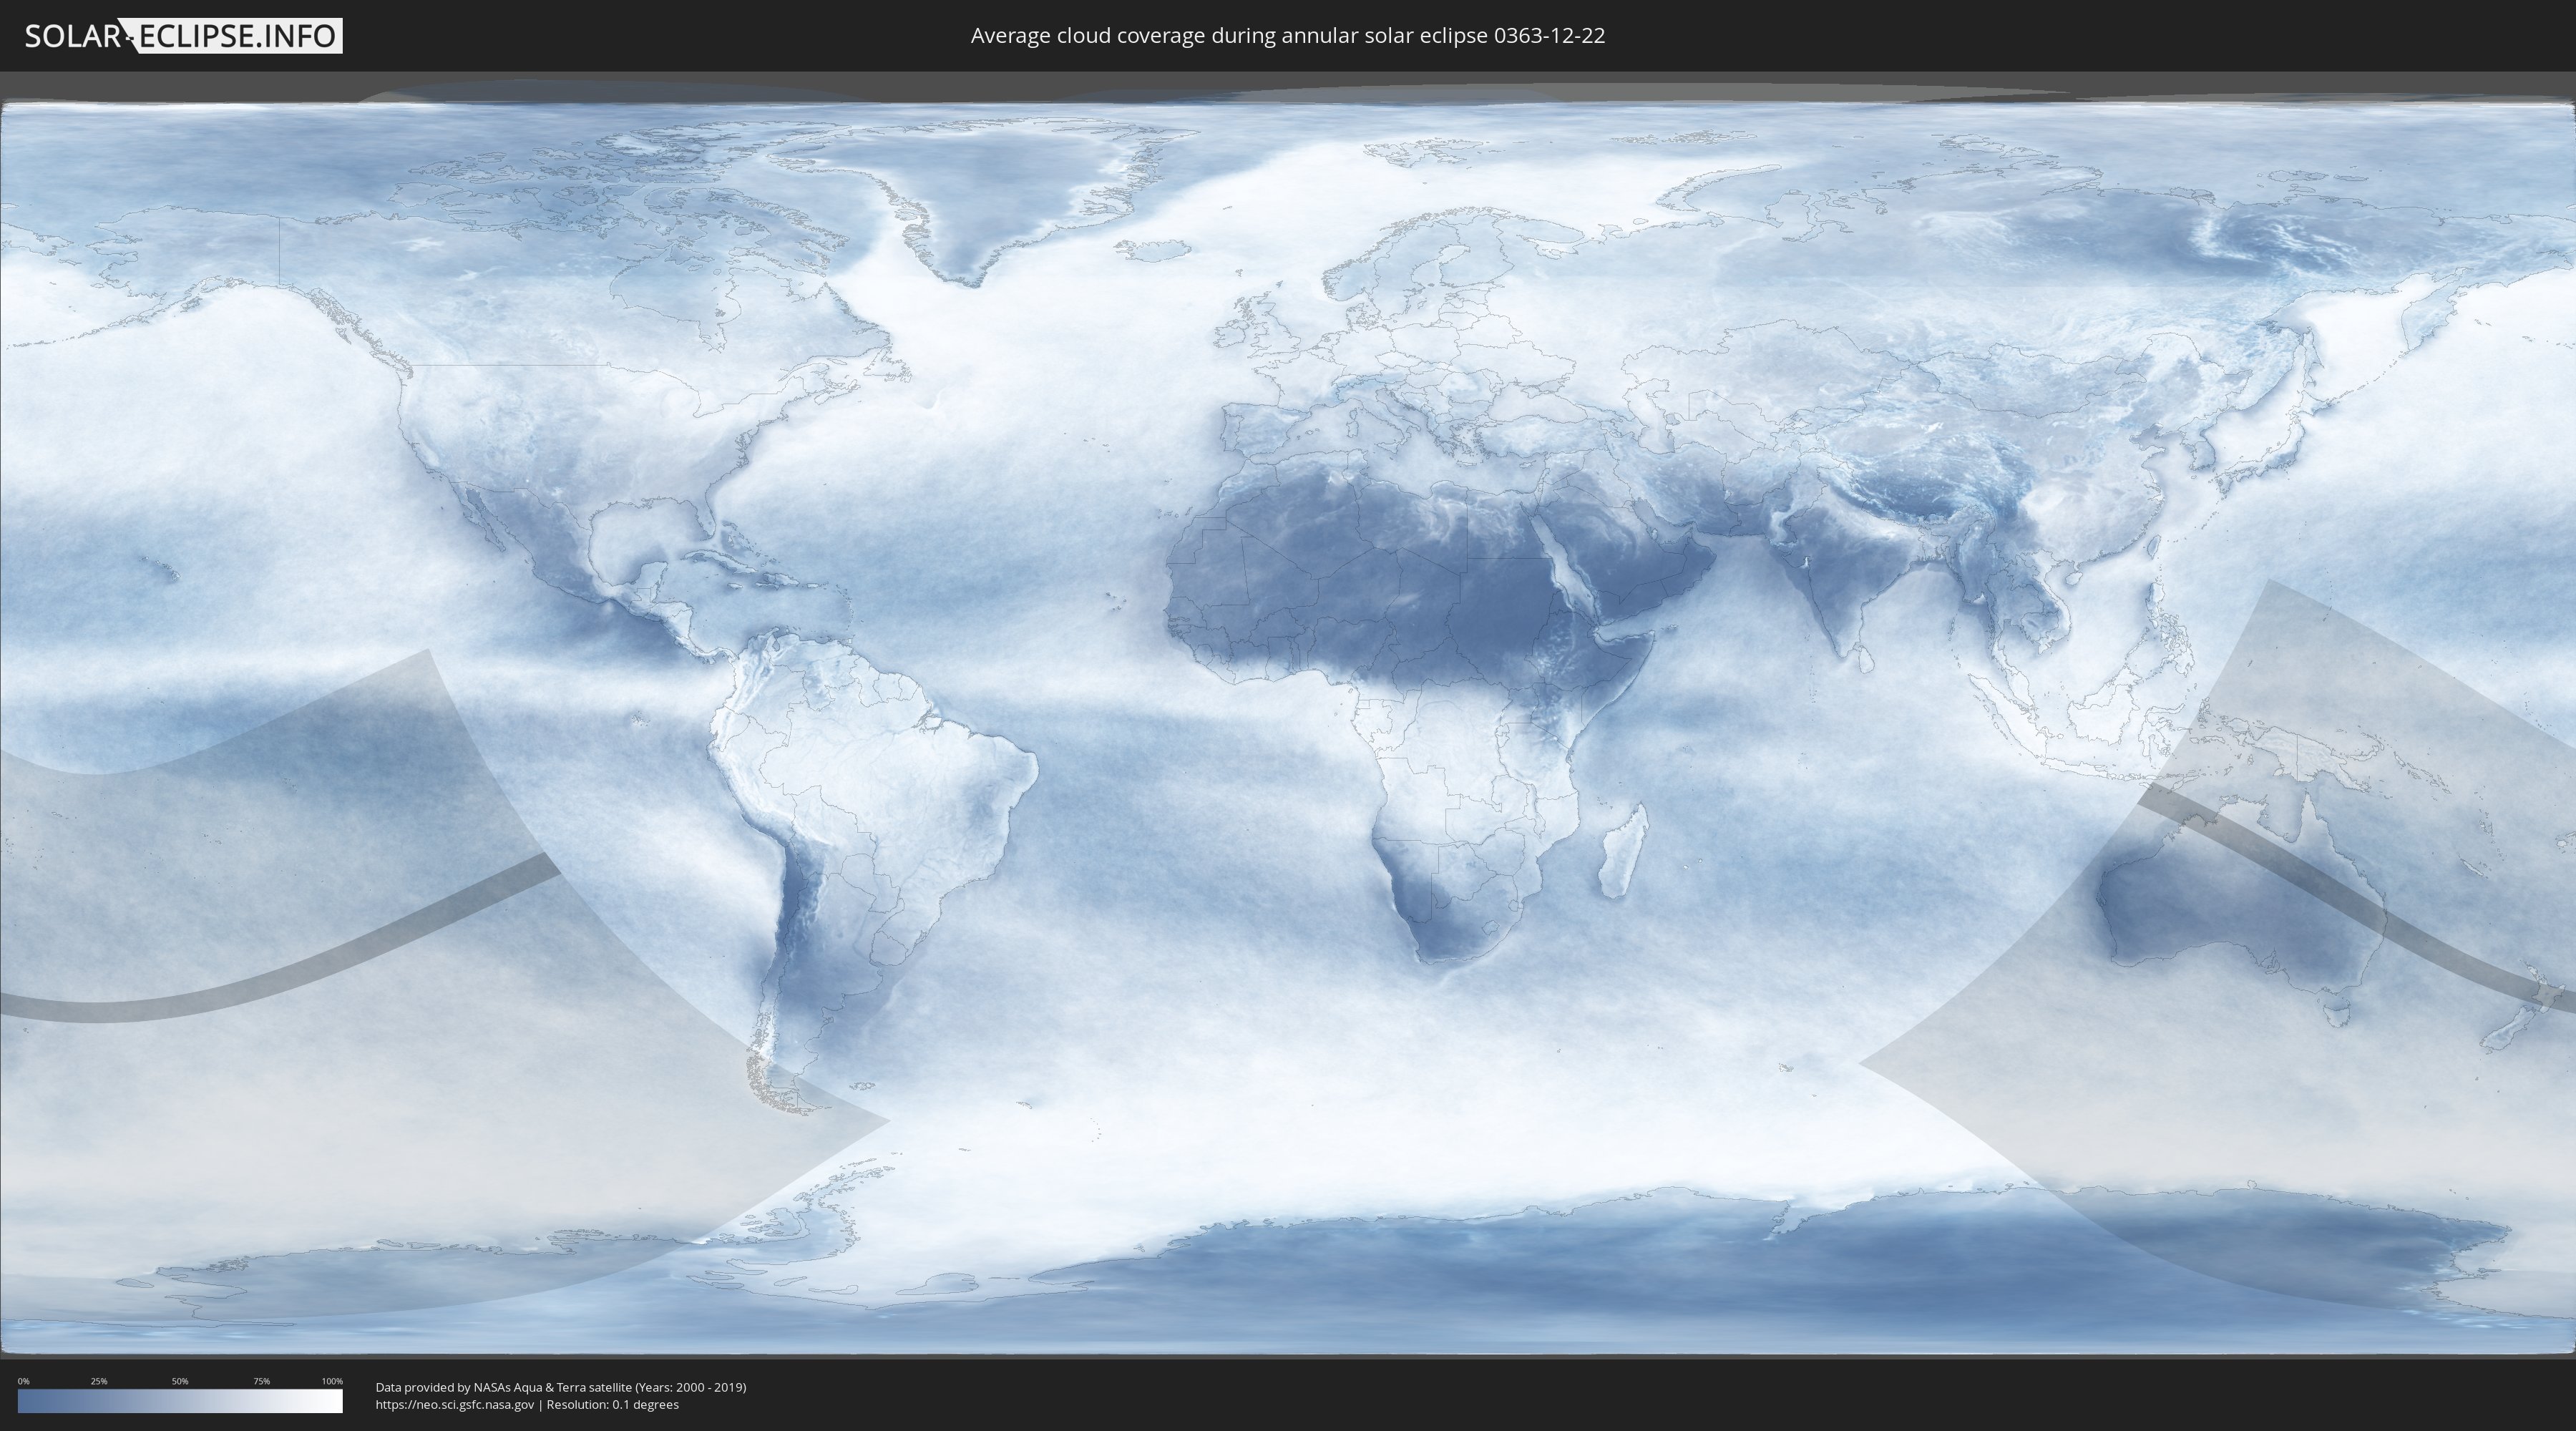Viewport: 2576px width, 1431px height.
Task: Click the 50% legend label
Action: tap(180, 1381)
